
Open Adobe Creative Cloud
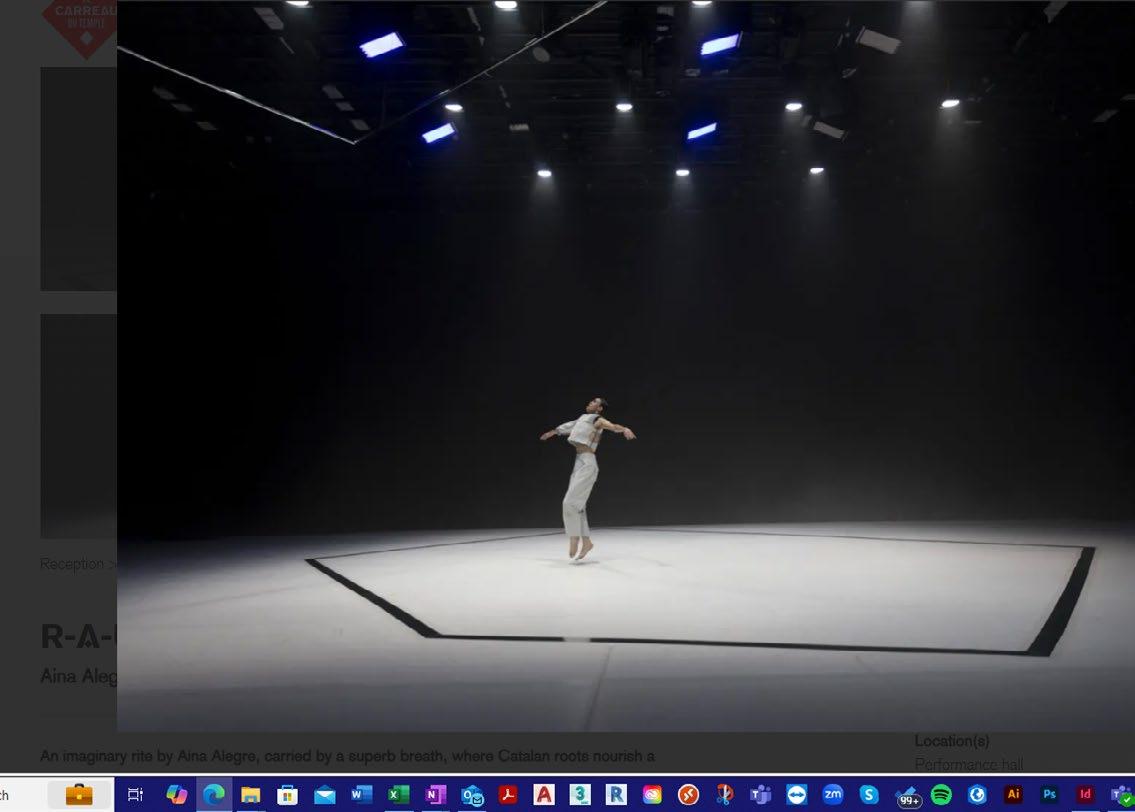(652, 795)
